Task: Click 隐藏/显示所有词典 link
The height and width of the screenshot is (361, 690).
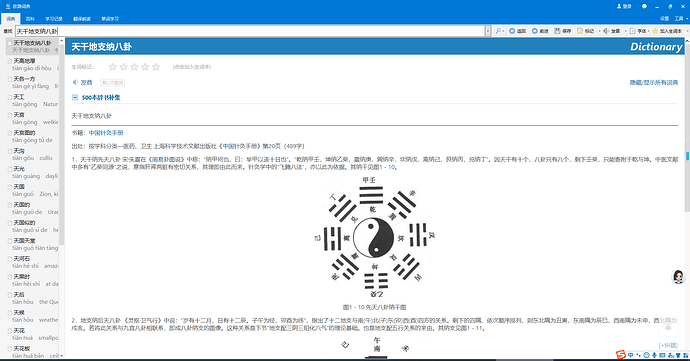Action: (653, 82)
